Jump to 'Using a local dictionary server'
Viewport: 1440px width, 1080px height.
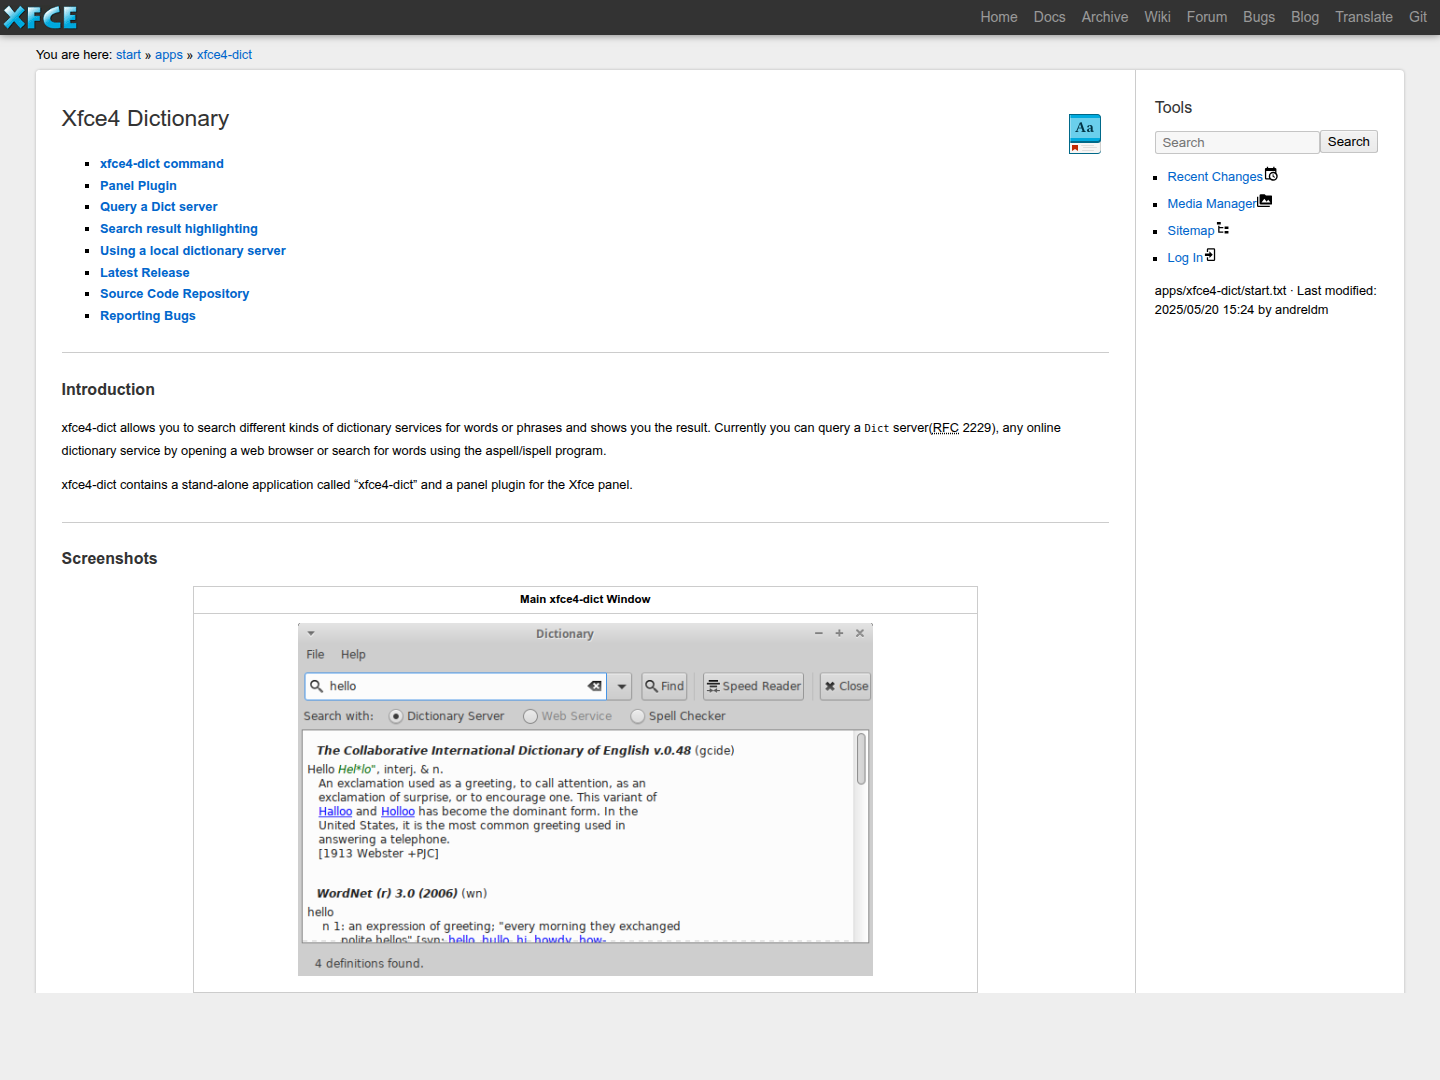[x=193, y=251]
